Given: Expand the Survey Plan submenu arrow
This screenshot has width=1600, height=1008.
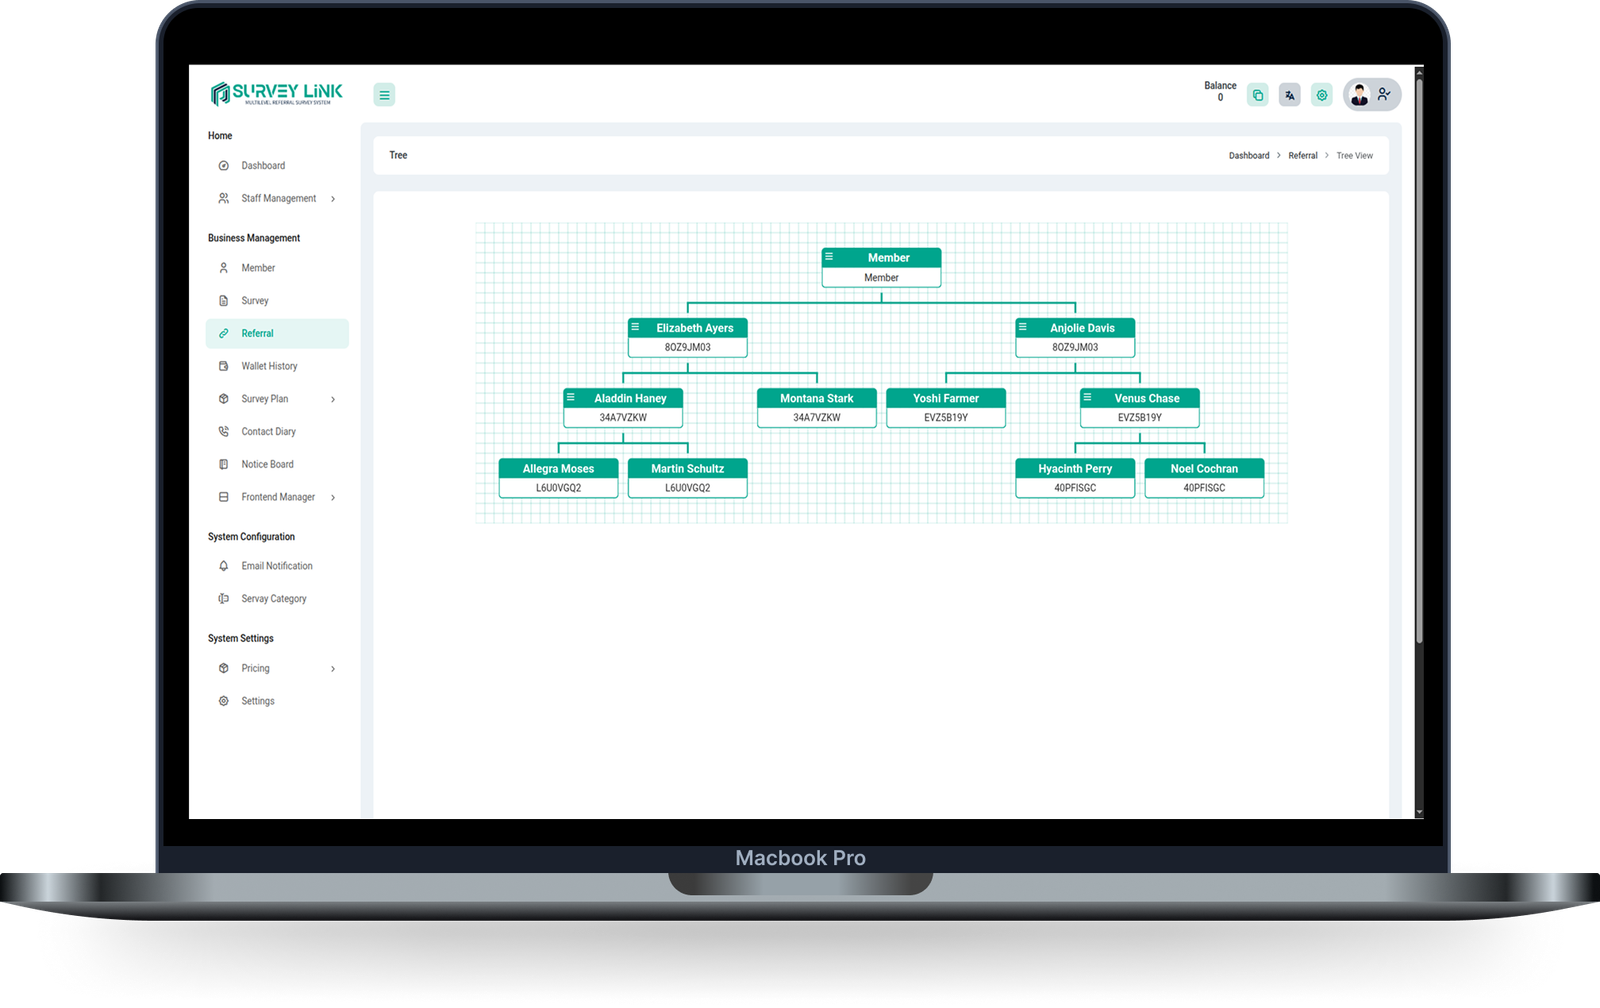Looking at the screenshot, I should pyautogui.click(x=333, y=400).
